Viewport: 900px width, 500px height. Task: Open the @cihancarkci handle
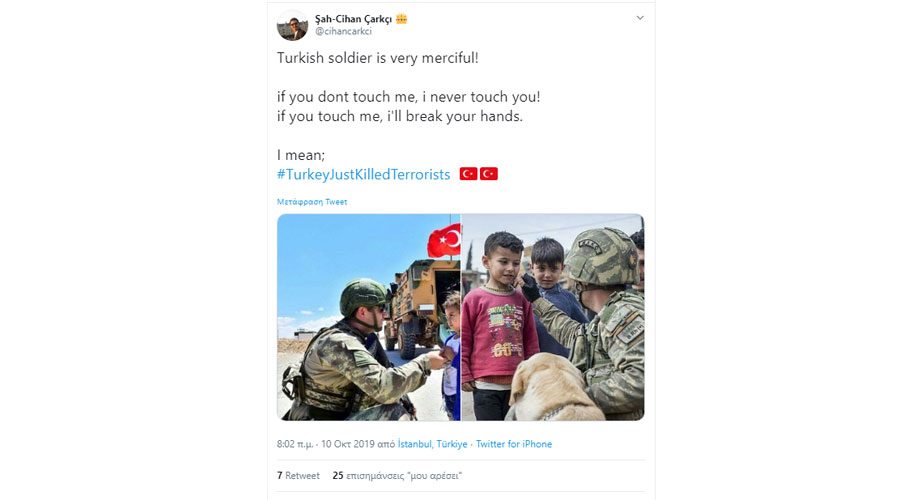343,32
